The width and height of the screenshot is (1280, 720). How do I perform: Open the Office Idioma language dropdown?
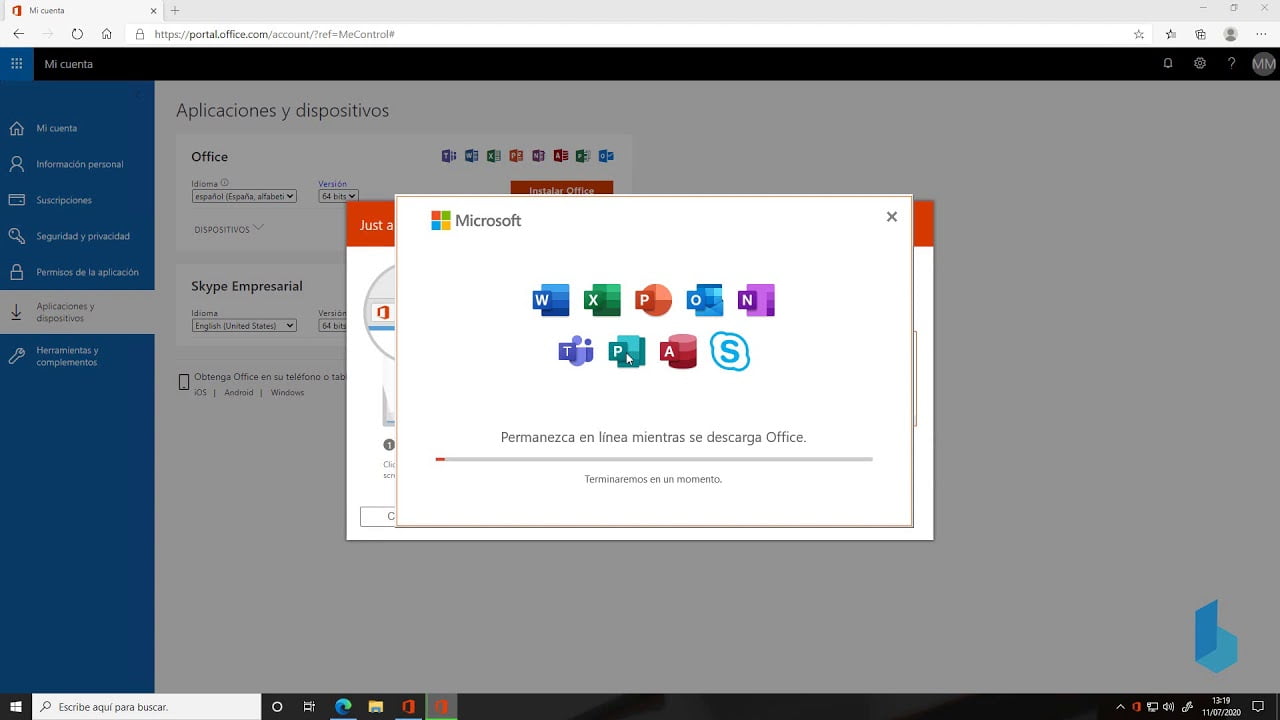pyautogui.click(x=245, y=196)
